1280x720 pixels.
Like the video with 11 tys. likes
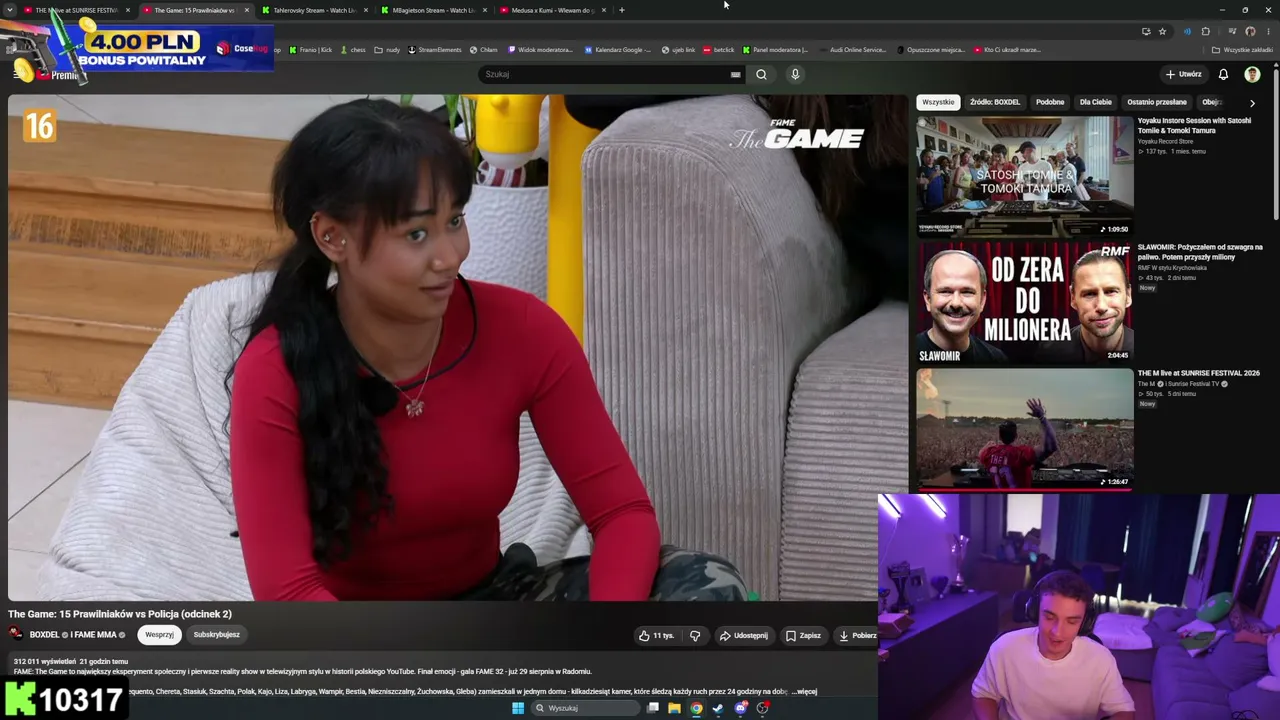(656, 635)
